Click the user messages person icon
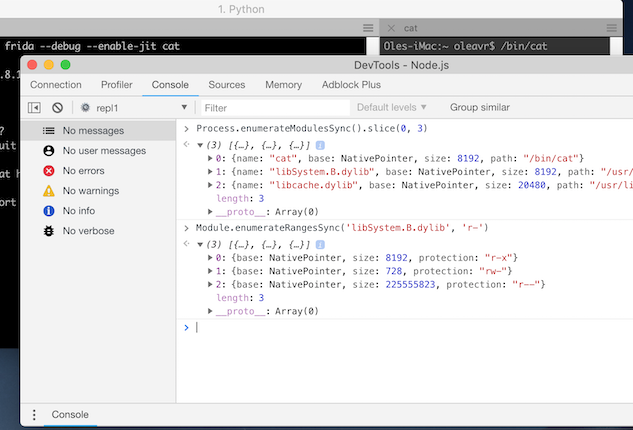 click(x=48, y=151)
